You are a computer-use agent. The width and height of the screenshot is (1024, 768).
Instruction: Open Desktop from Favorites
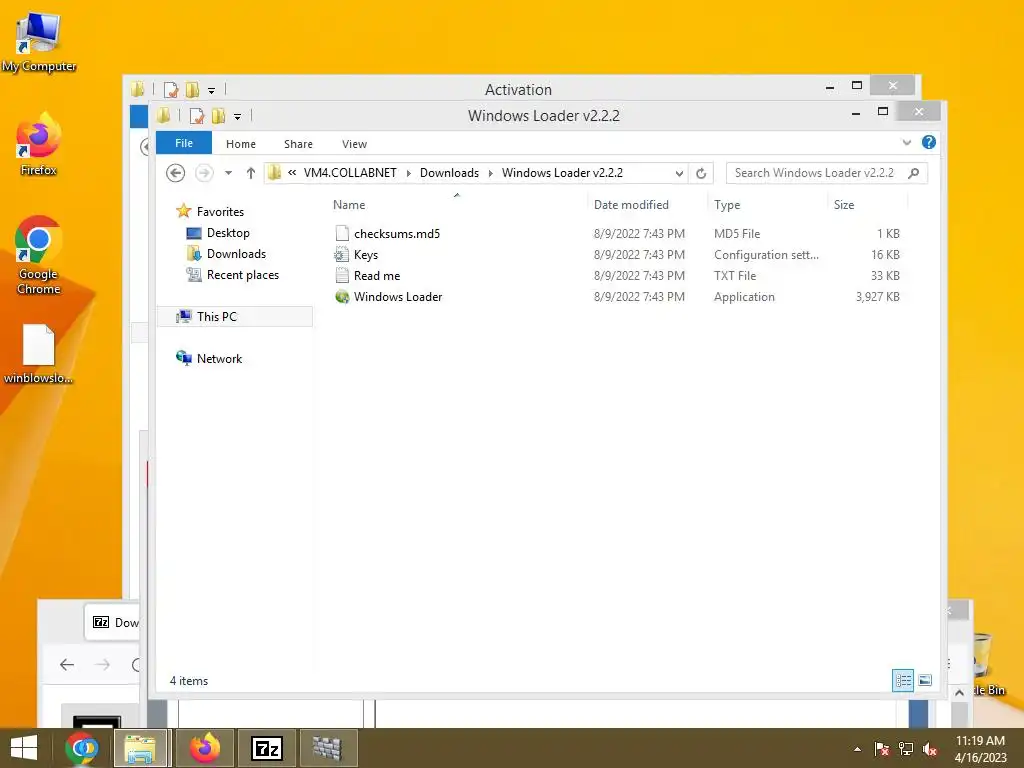228,232
